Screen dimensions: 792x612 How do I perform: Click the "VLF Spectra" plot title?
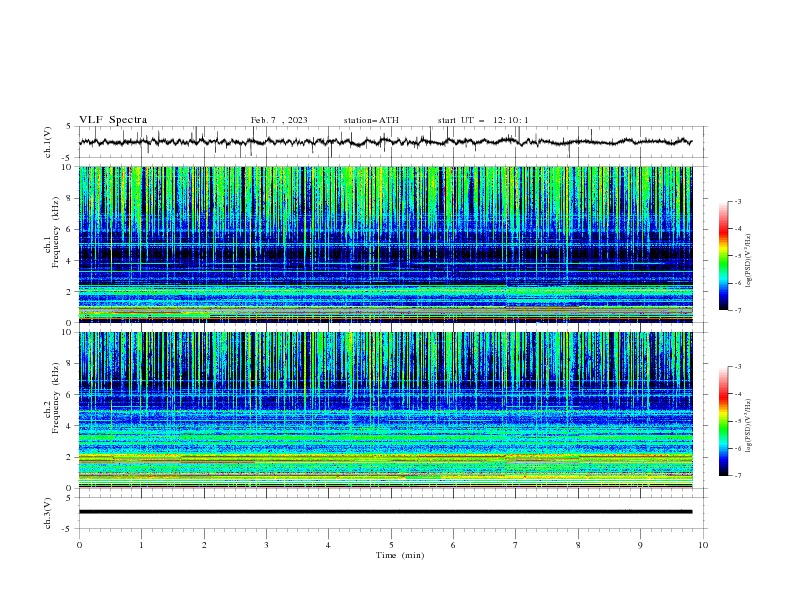coord(113,120)
